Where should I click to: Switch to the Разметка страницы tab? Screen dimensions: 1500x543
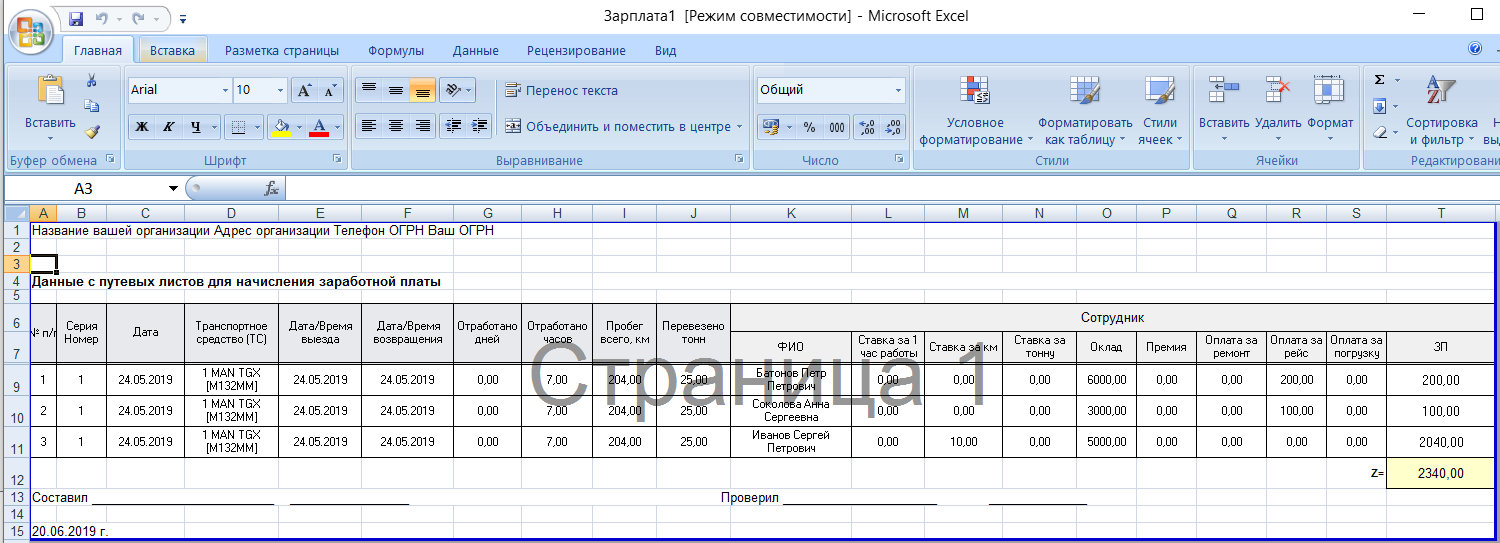coord(282,50)
